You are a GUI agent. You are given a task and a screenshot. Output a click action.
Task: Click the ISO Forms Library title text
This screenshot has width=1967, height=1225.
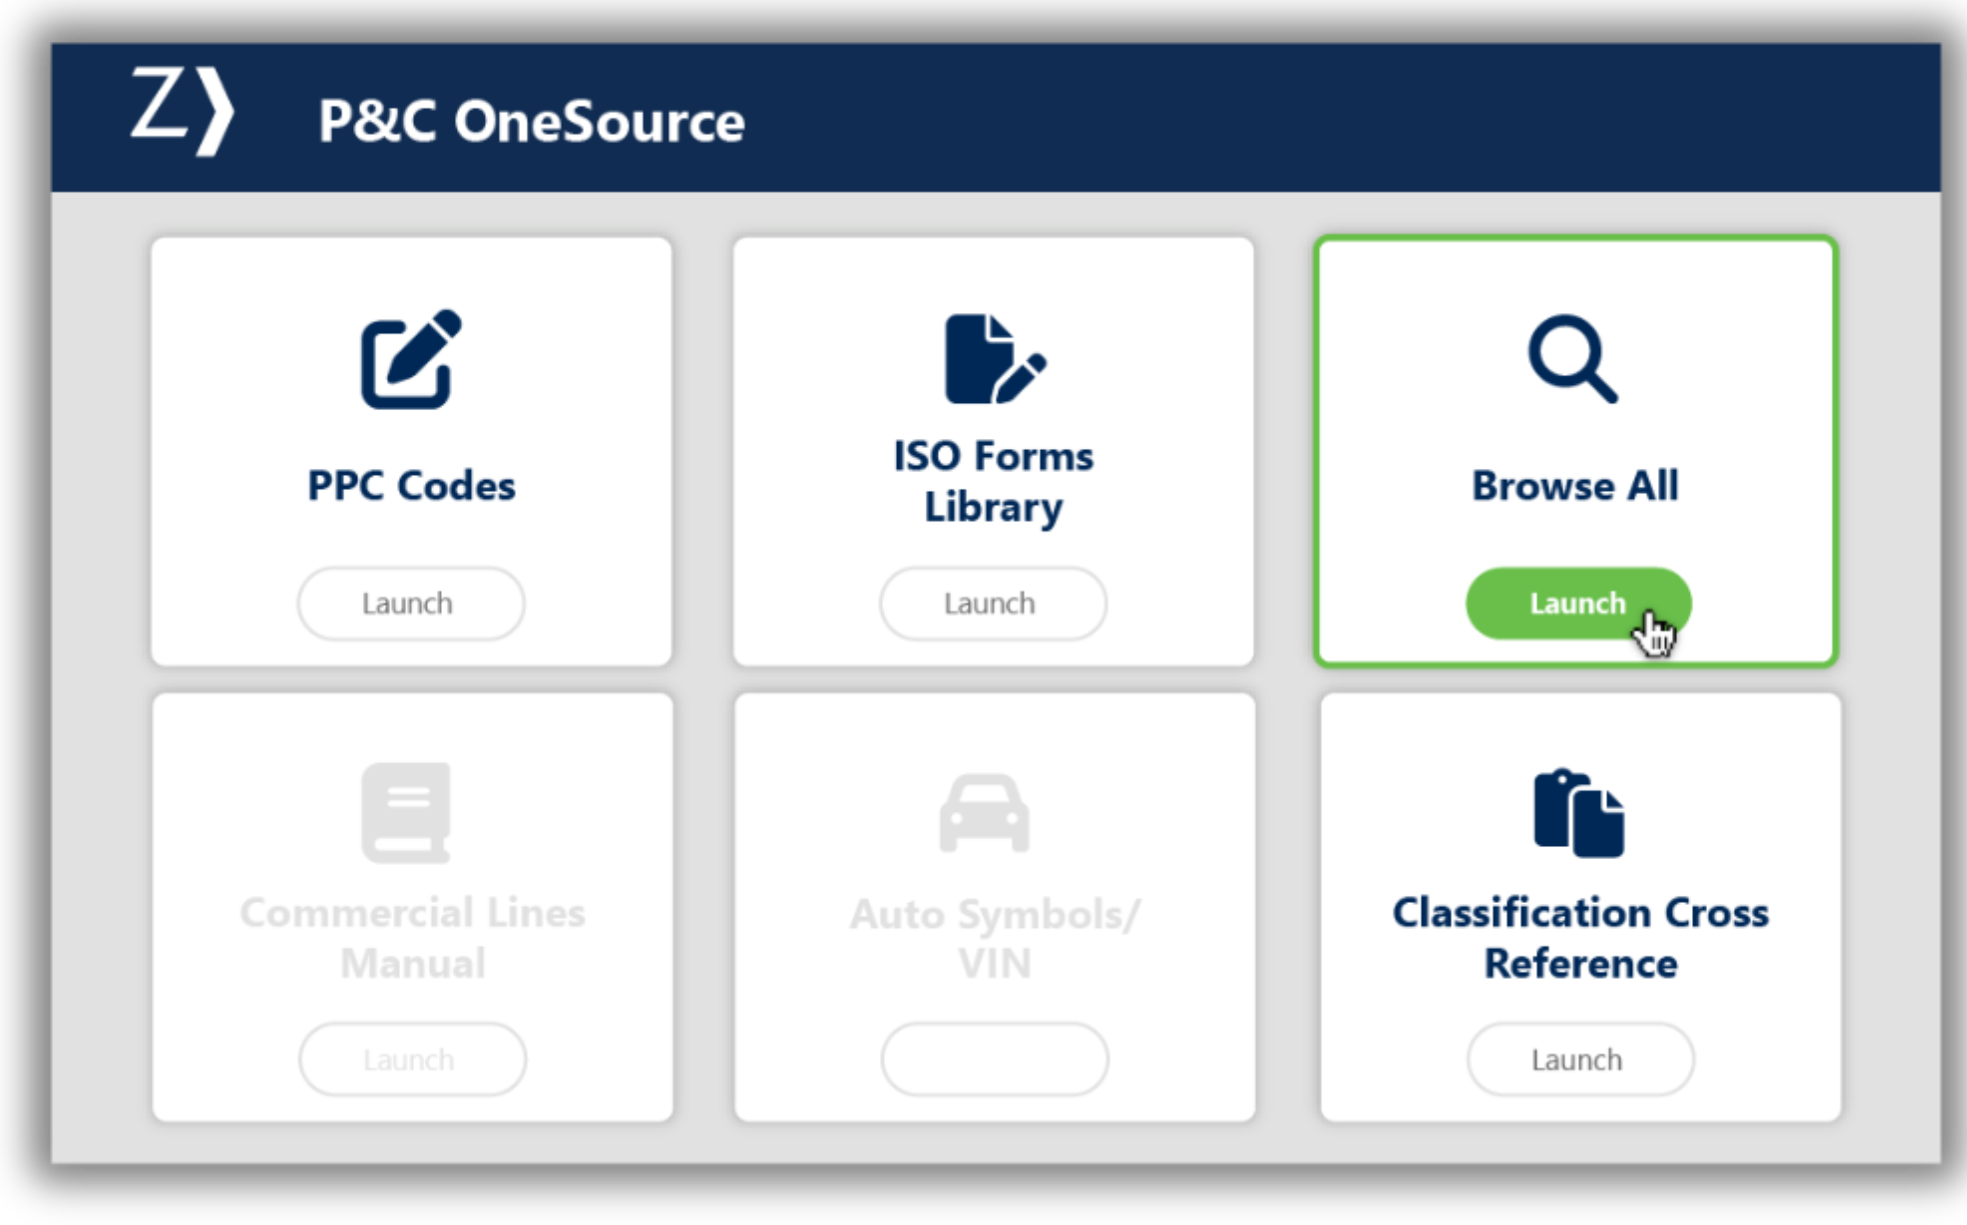[993, 481]
